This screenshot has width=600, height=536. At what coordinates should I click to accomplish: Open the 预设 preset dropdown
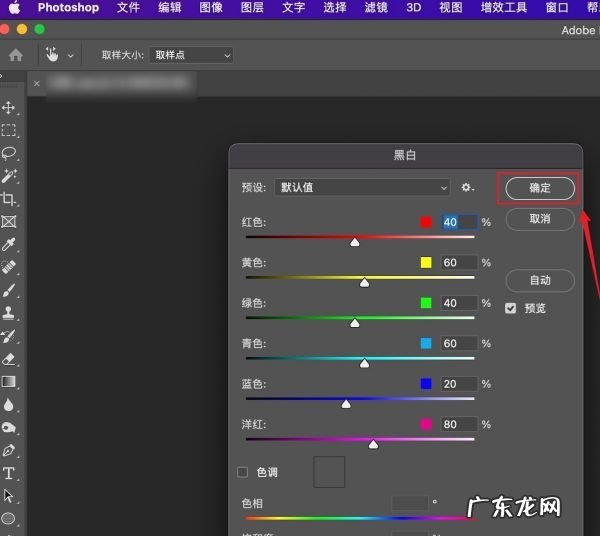(362, 187)
